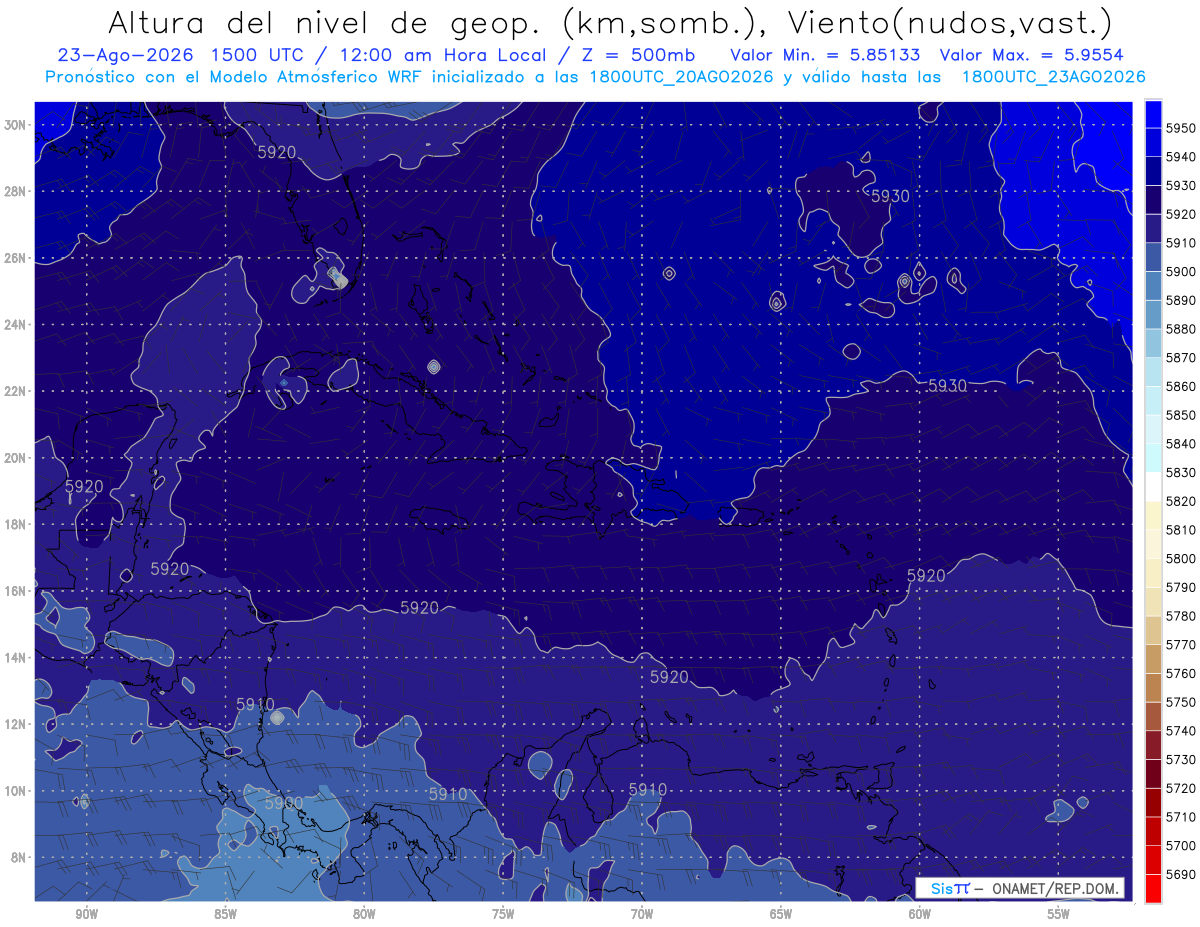Image resolution: width=1200 pixels, height=927 pixels.
Task: Click the legend label 5850
Action: [1180, 415]
